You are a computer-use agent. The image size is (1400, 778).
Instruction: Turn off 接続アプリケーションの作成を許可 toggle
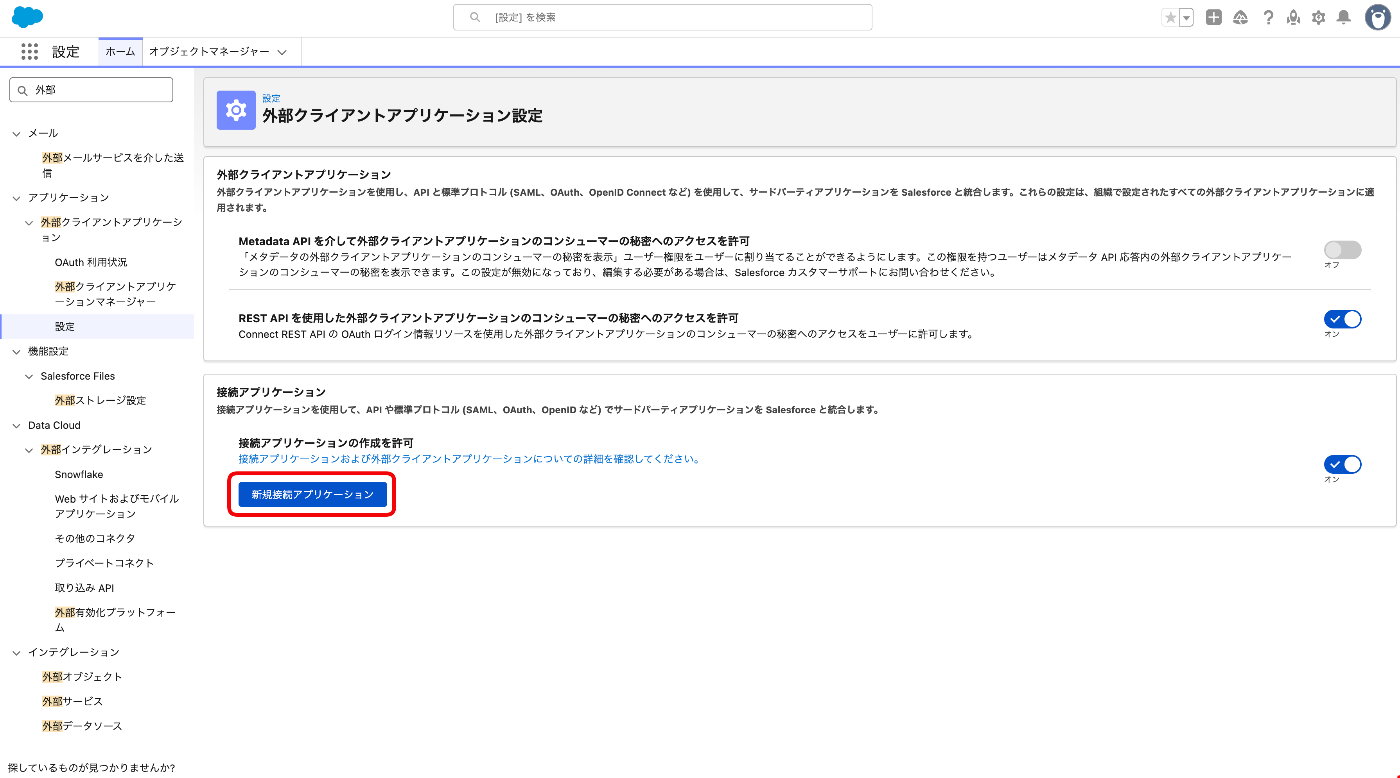pyautogui.click(x=1341, y=464)
